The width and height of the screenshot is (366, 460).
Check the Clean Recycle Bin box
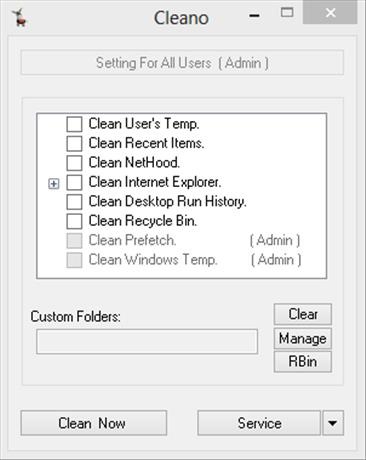coord(74,221)
